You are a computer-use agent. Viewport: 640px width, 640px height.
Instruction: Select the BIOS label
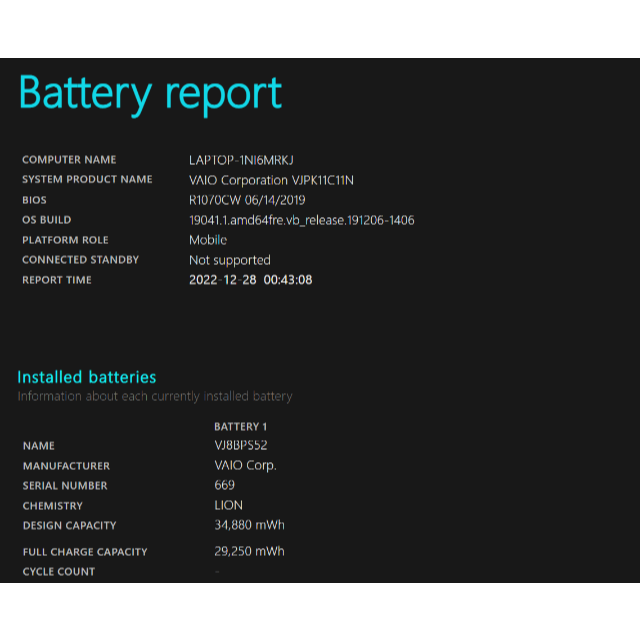point(34,200)
